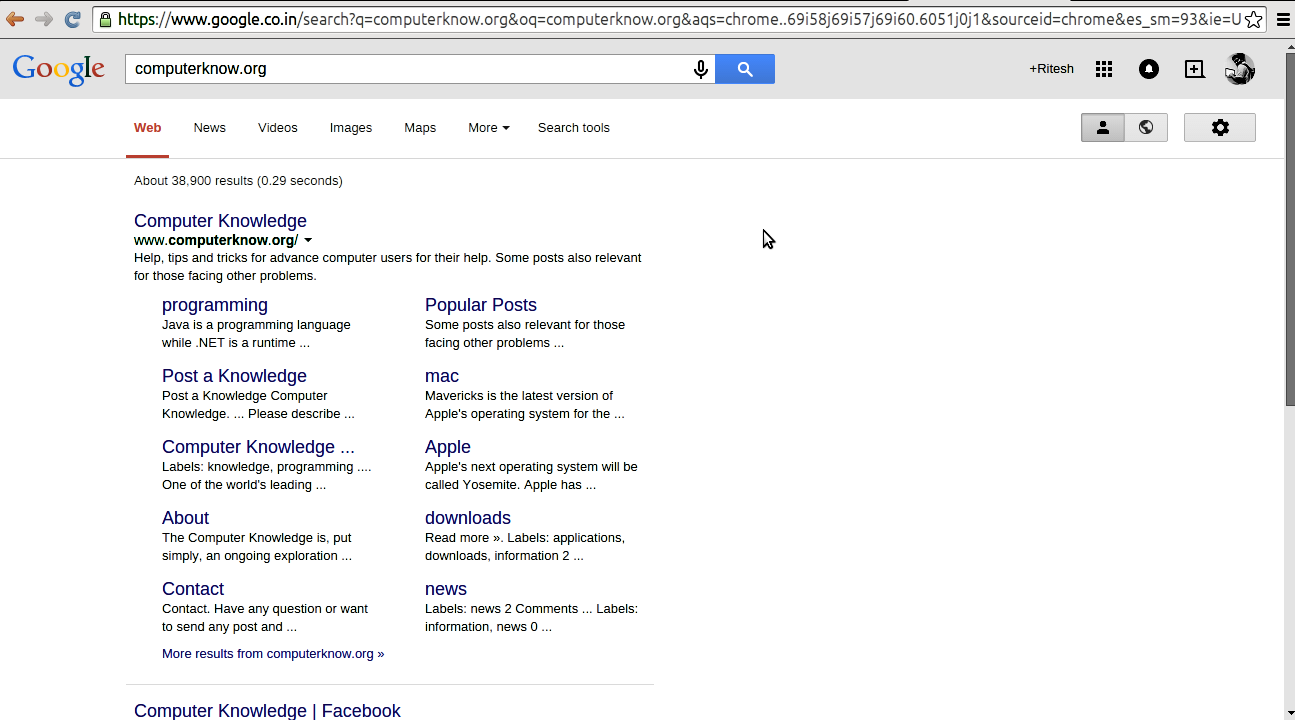1295x720 pixels.
Task: Open Search tools
Action: click(x=574, y=128)
